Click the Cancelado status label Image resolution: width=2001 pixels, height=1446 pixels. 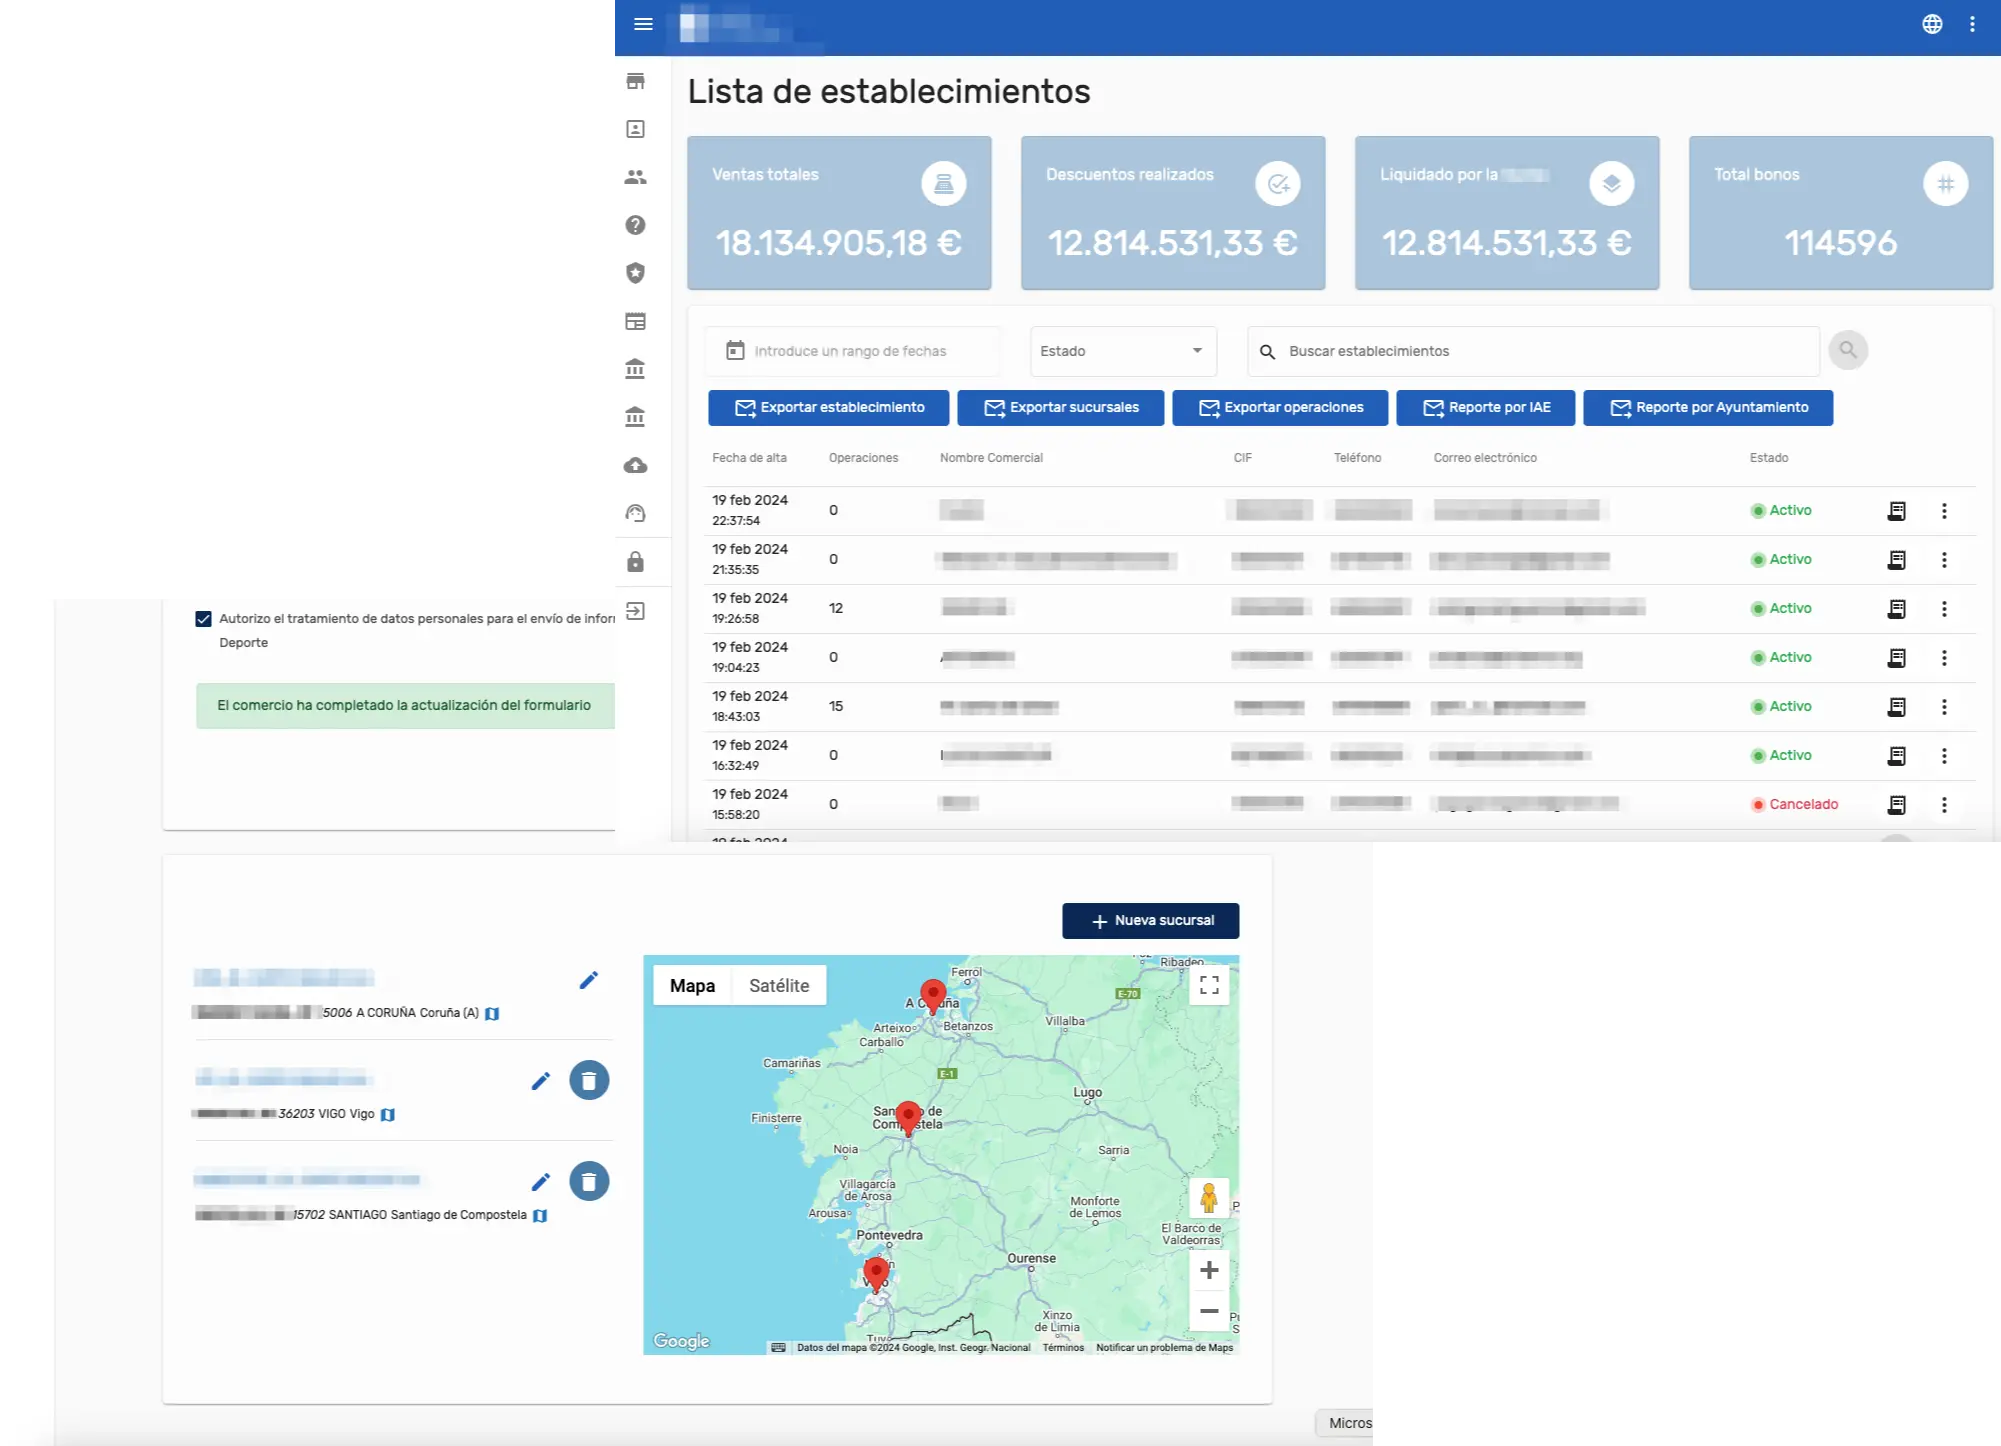pyautogui.click(x=1803, y=804)
